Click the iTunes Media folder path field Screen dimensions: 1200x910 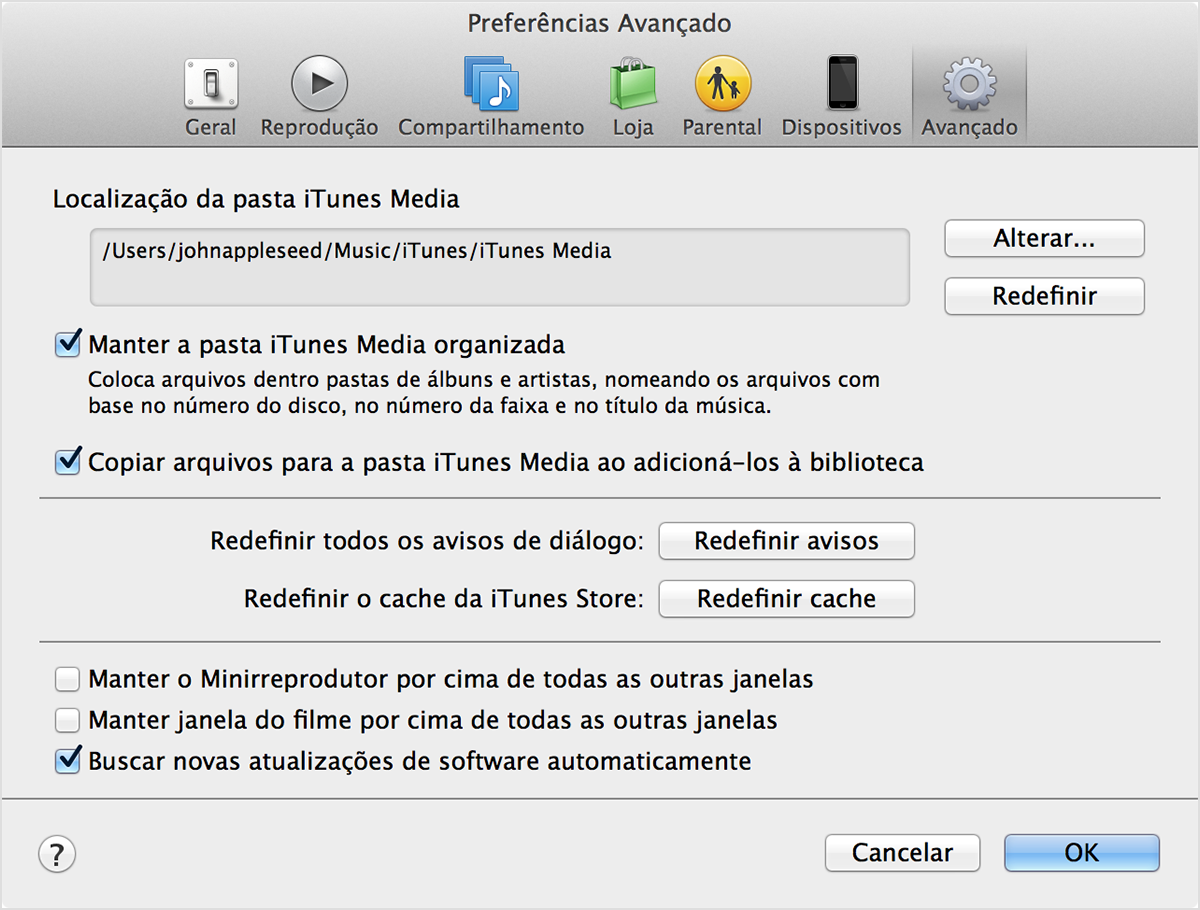[499, 267]
